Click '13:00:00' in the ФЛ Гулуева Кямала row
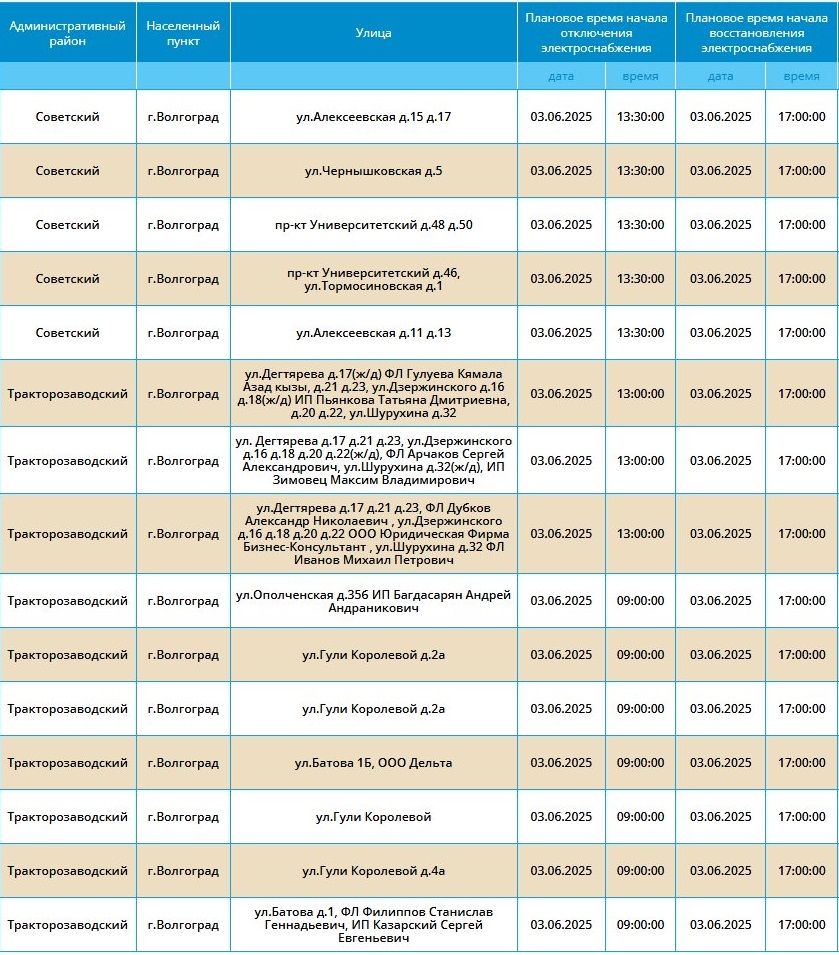Image resolution: width=839 pixels, height=955 pixels. tap(641, 394)
